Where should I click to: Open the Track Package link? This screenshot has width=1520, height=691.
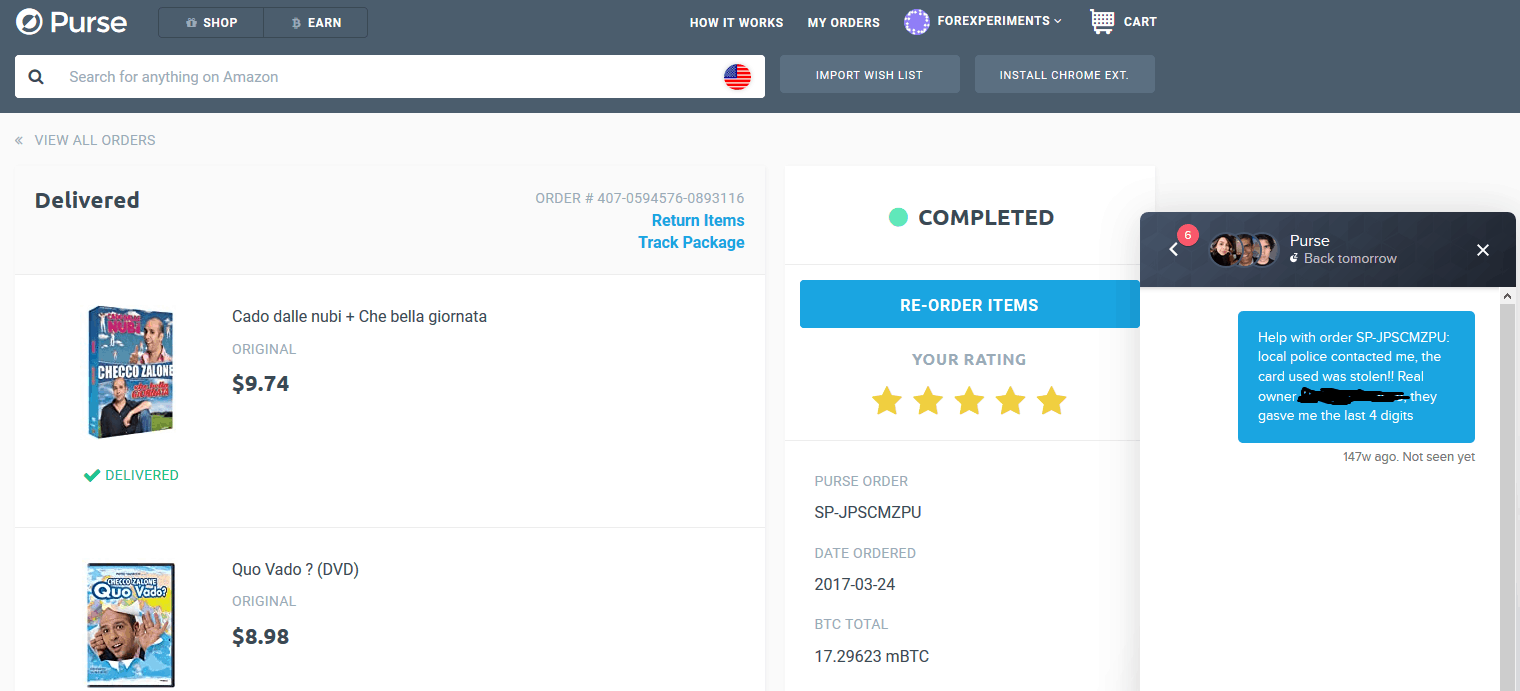[x=691, y=242]
